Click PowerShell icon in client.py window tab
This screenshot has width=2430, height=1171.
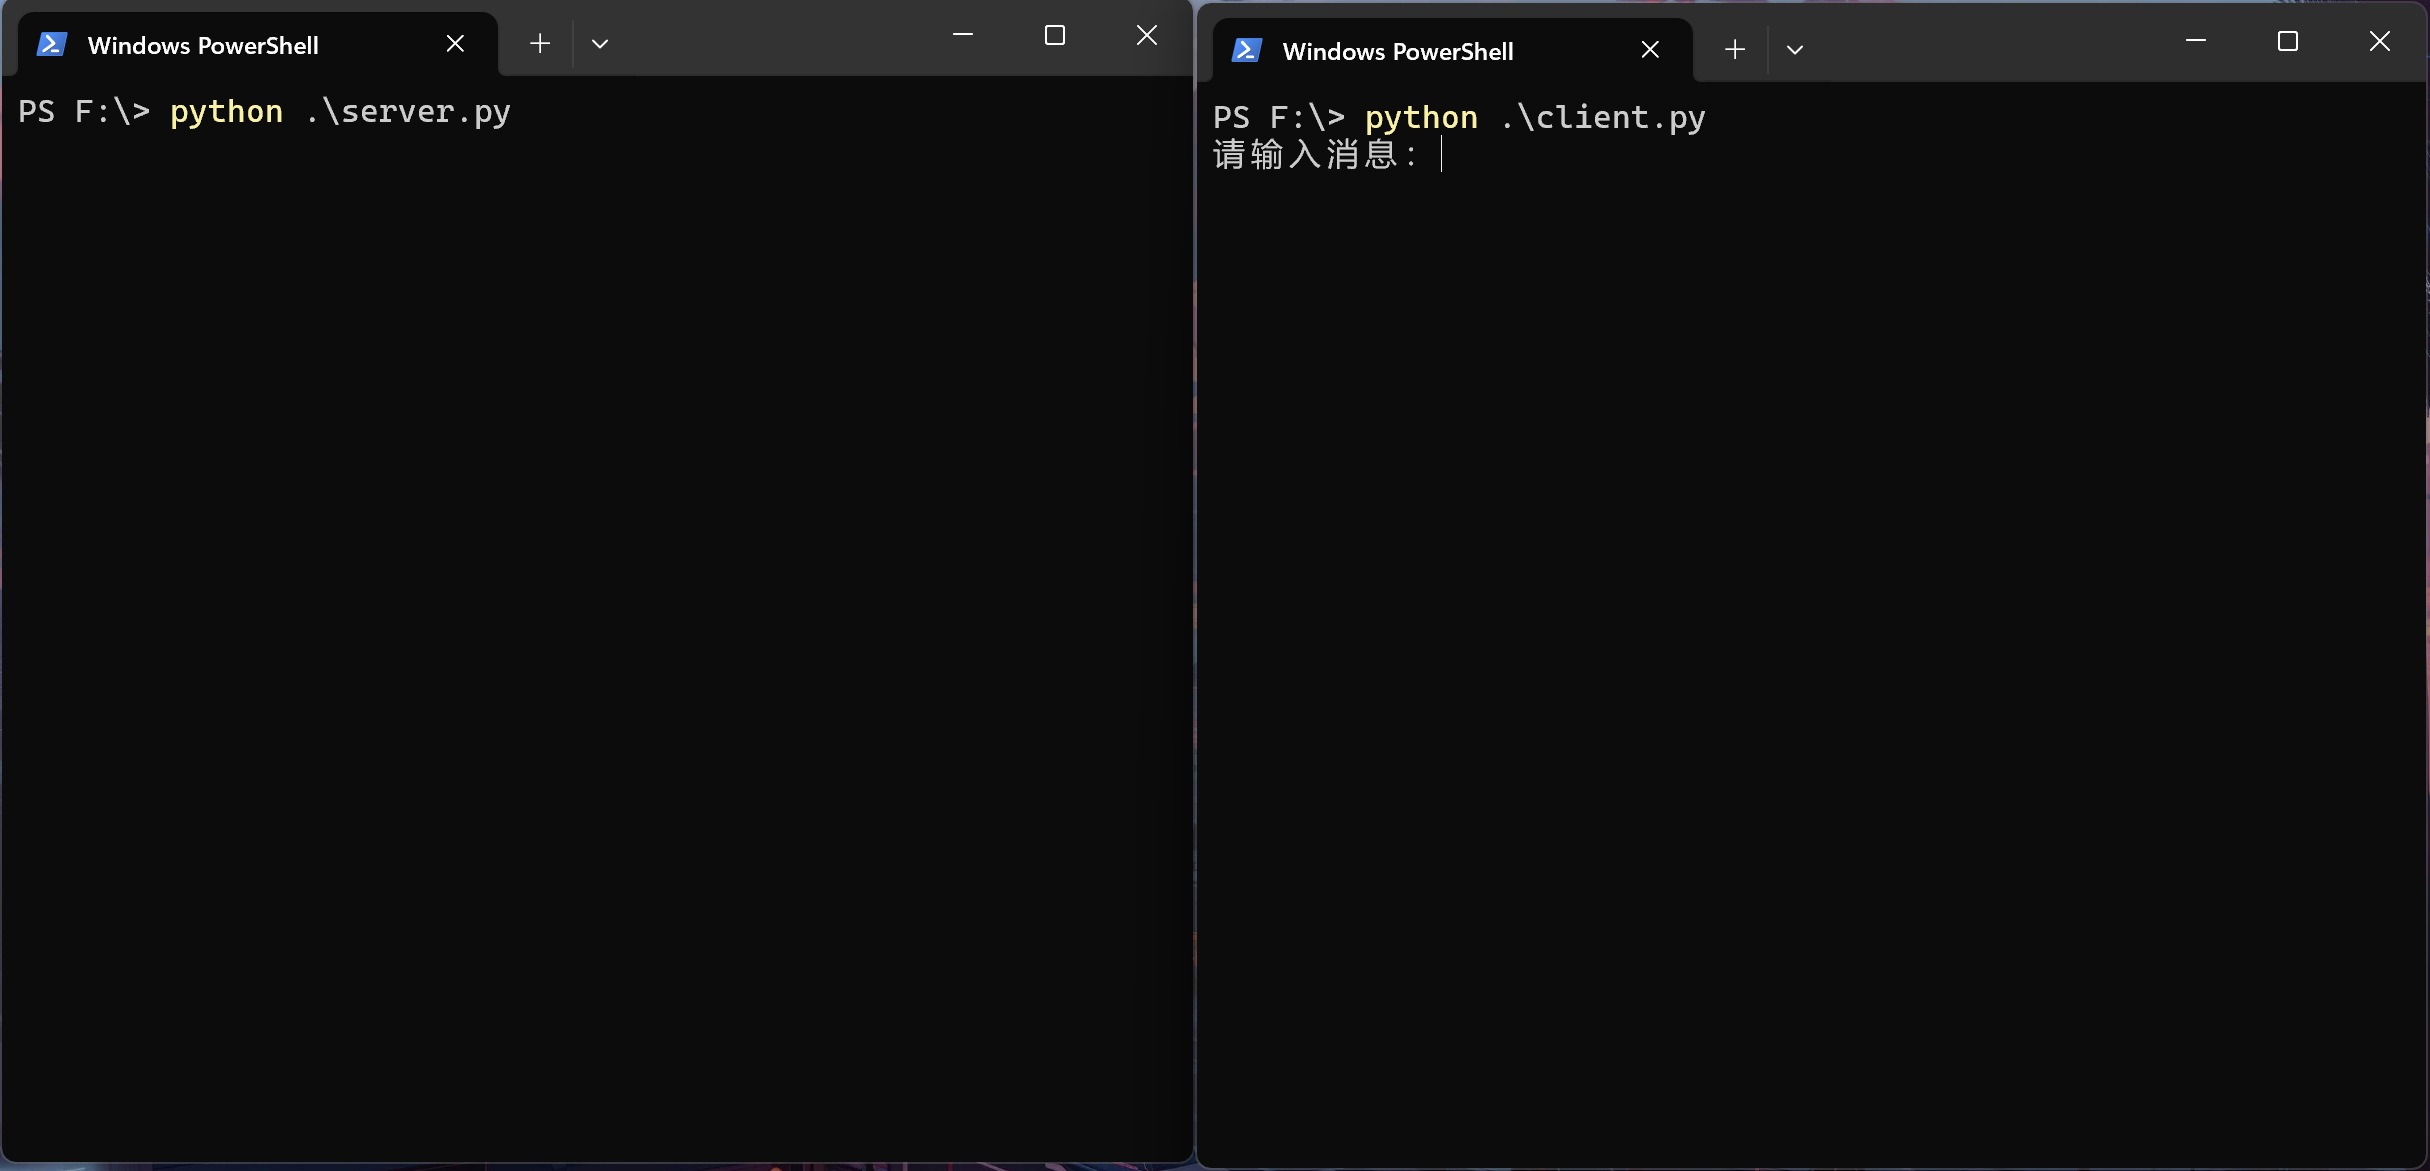point(1247,51)
